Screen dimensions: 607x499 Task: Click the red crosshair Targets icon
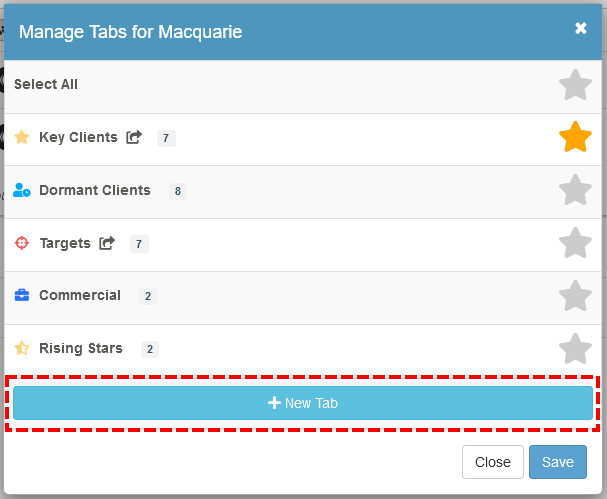pyautogui.click(x=22, y=243)
